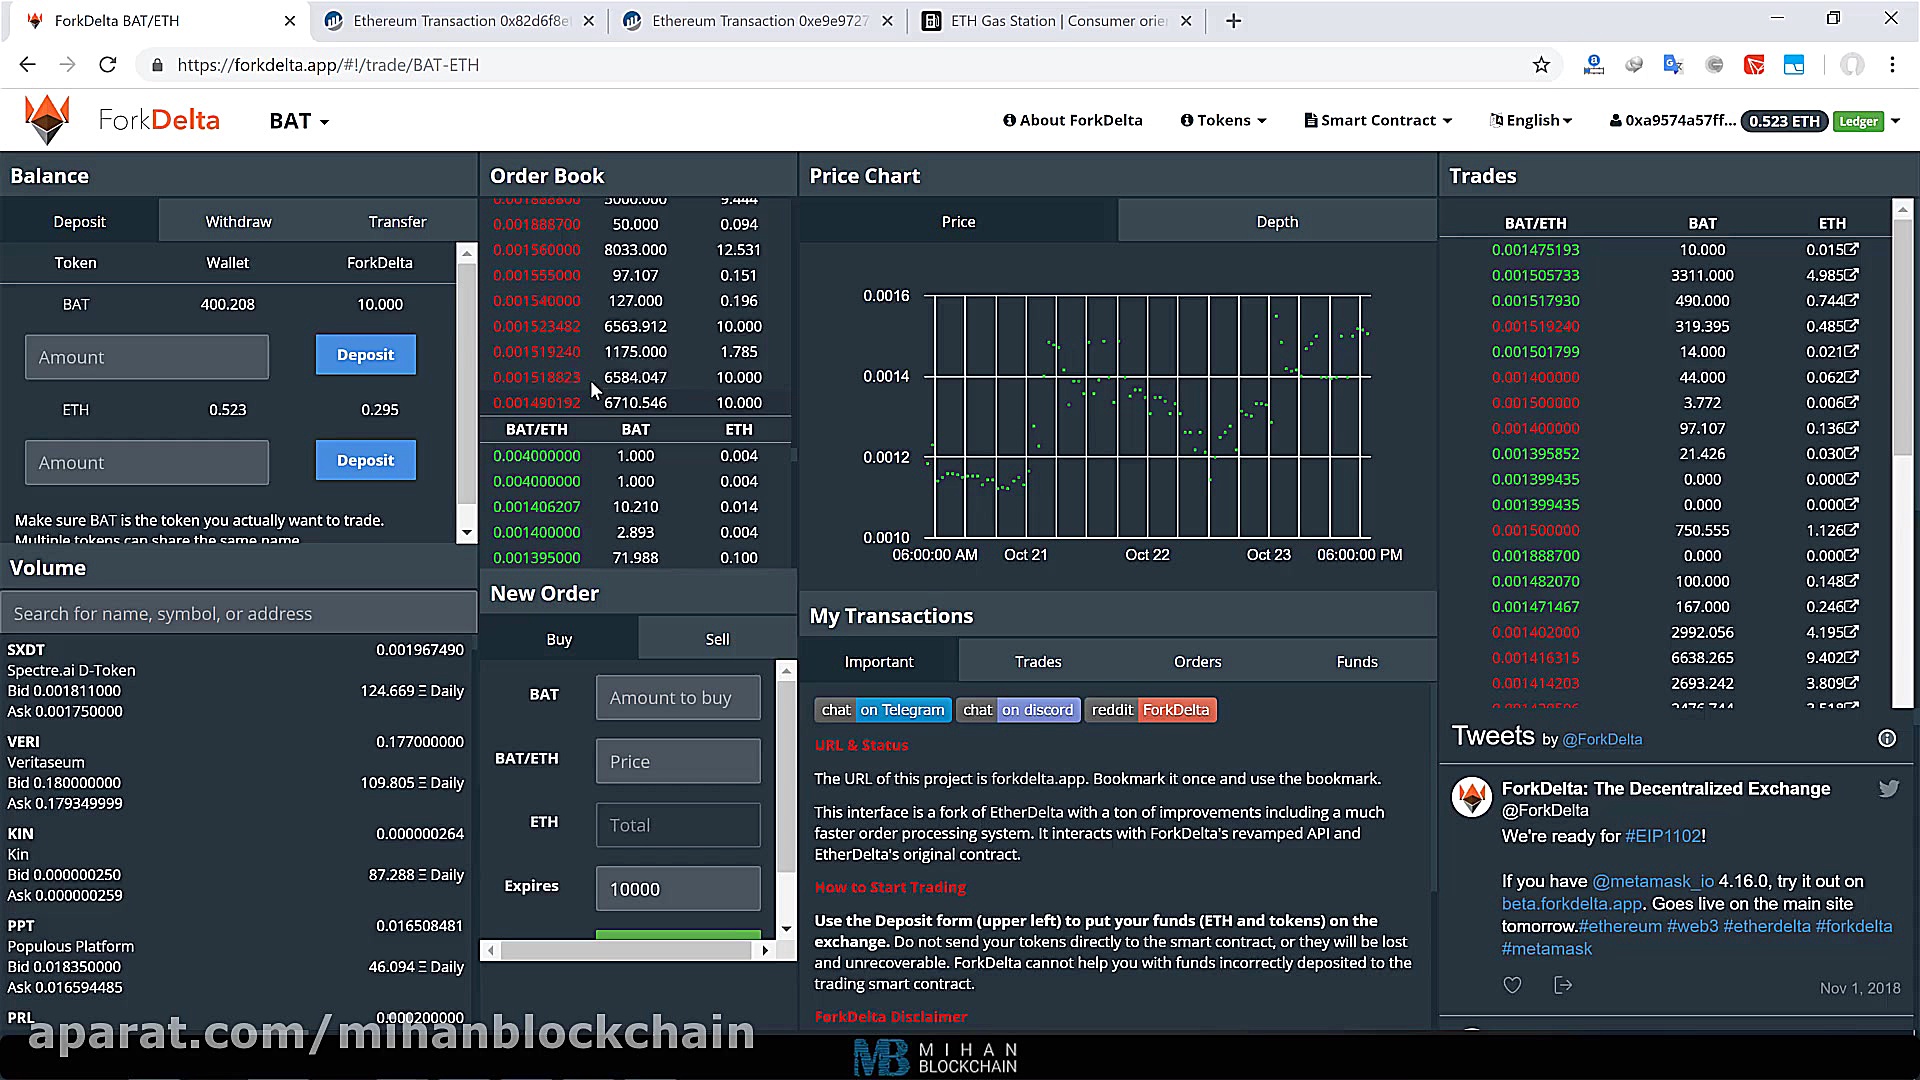Viewport: 1920px width, 1080px height.
Task: Open external link icon for trade 0.001517930
Action: coord(1852,300)
